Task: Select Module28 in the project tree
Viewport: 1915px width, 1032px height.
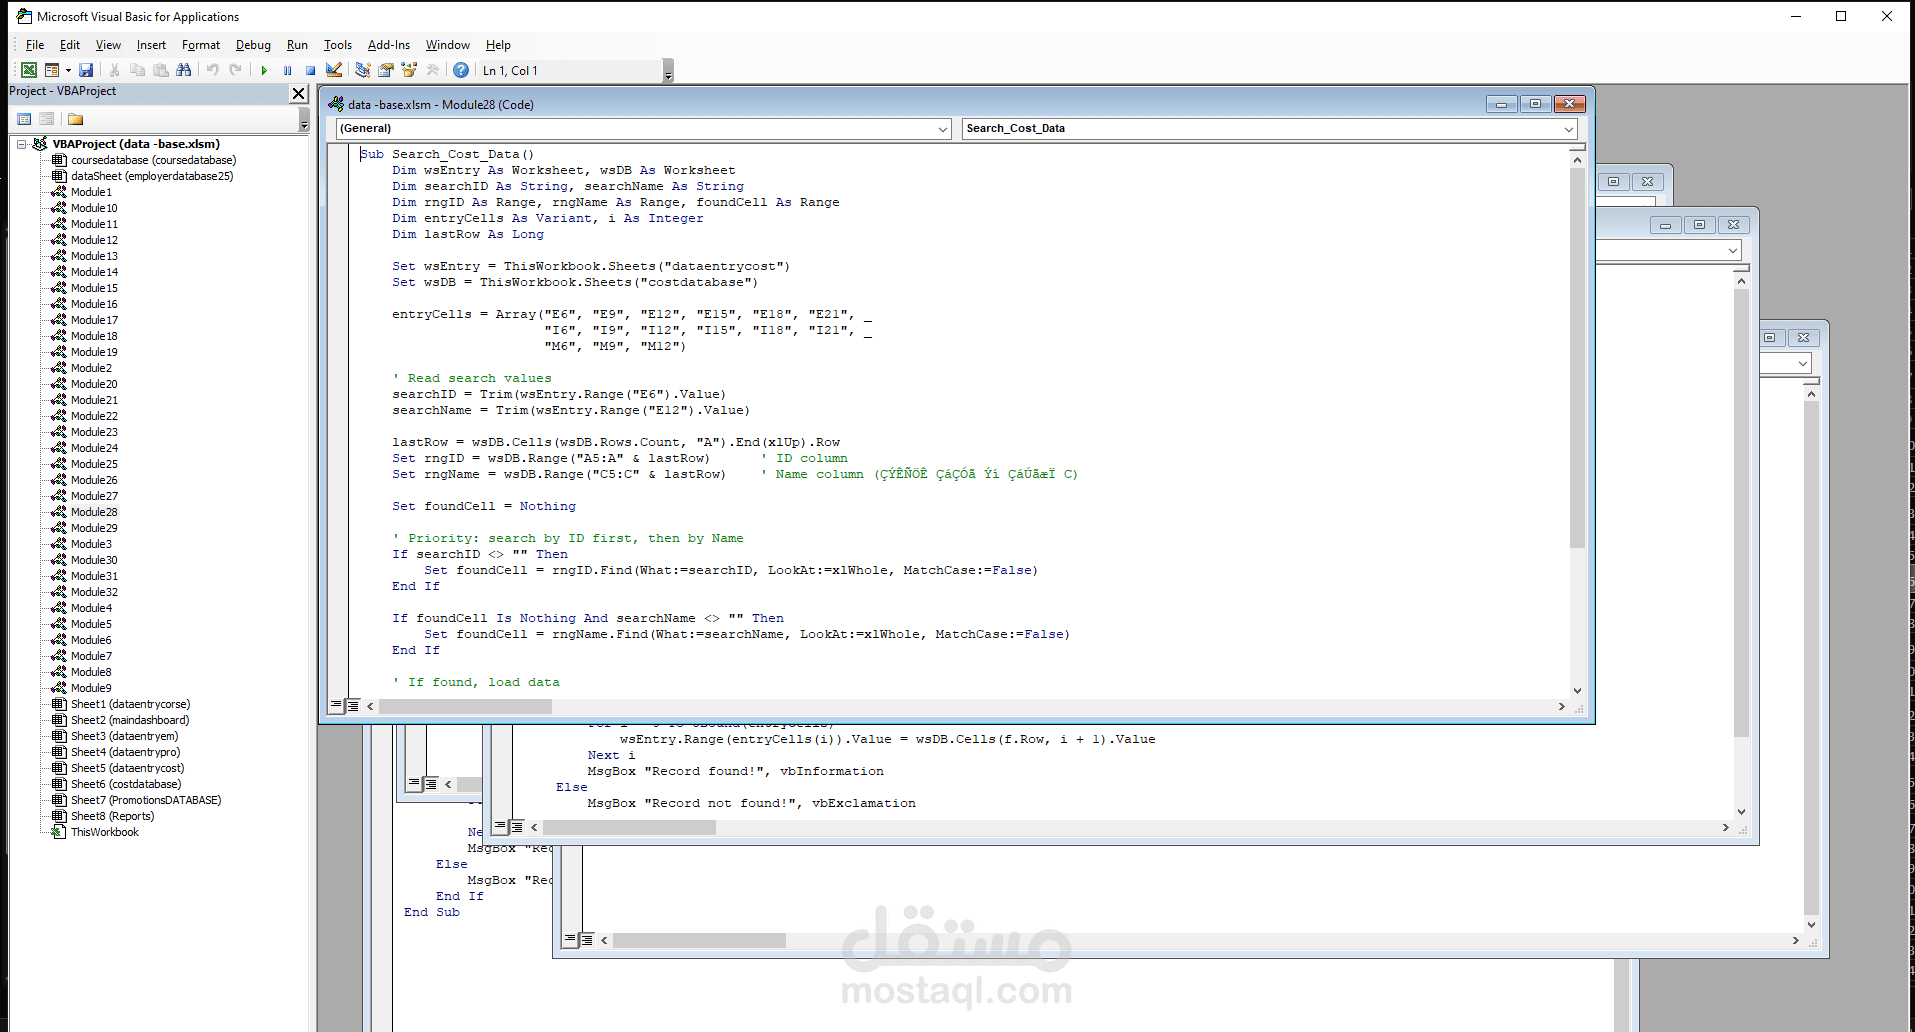Action: coord(94,512)
